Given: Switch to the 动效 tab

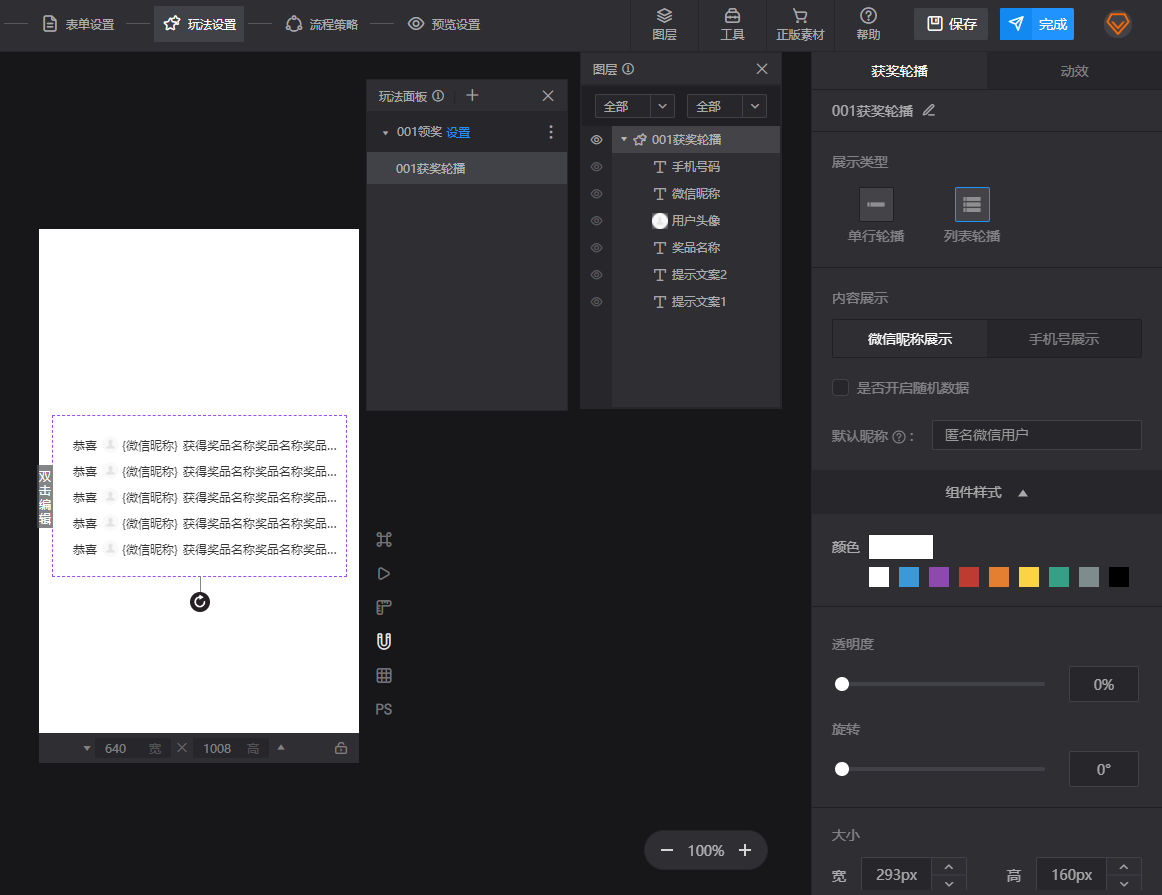Looking at the screenshot, I should click(x=1074, y=71).
